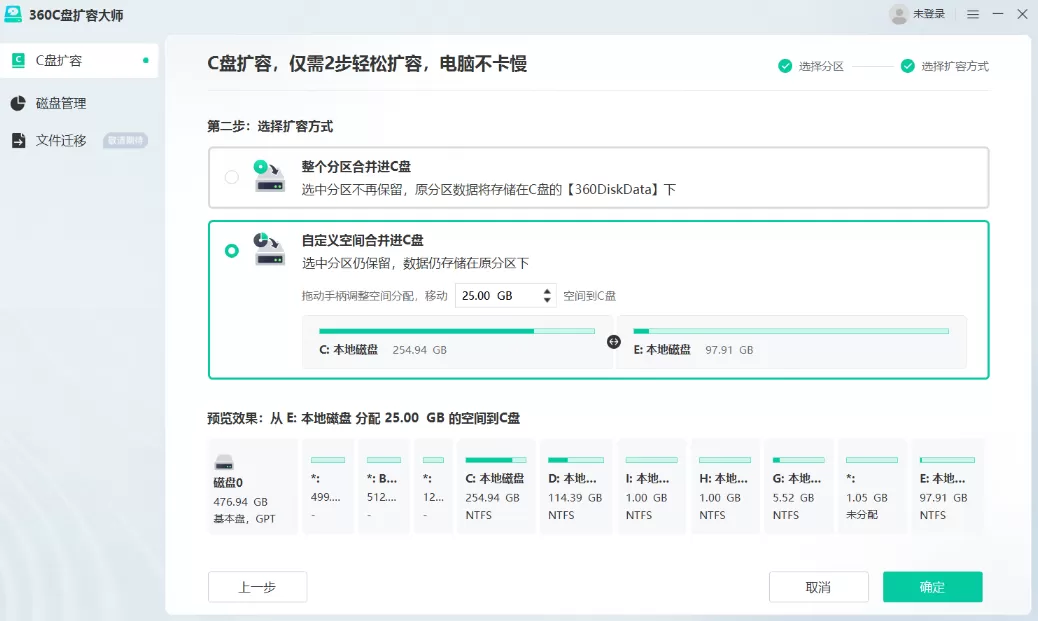
Task: Click the 磁盘管理 pie chart icon
Action: tap(18, 103)
